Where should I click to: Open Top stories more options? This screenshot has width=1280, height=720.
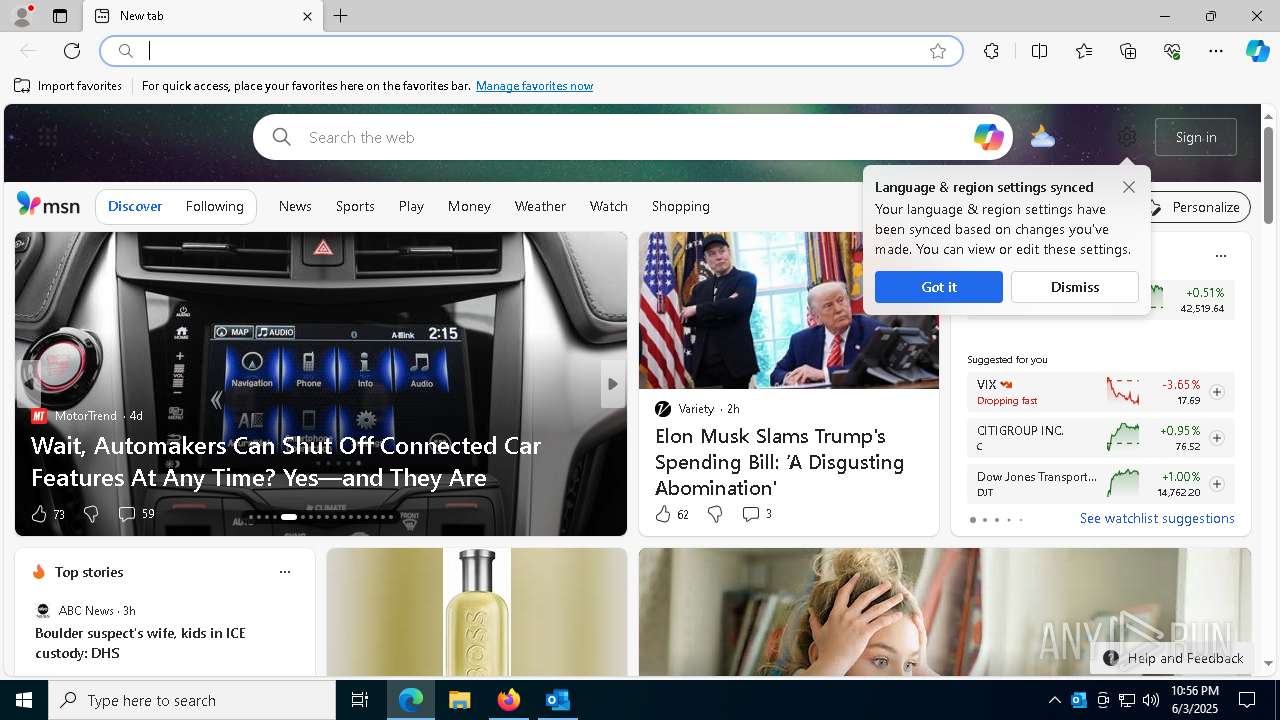click(x=285, y=572)
